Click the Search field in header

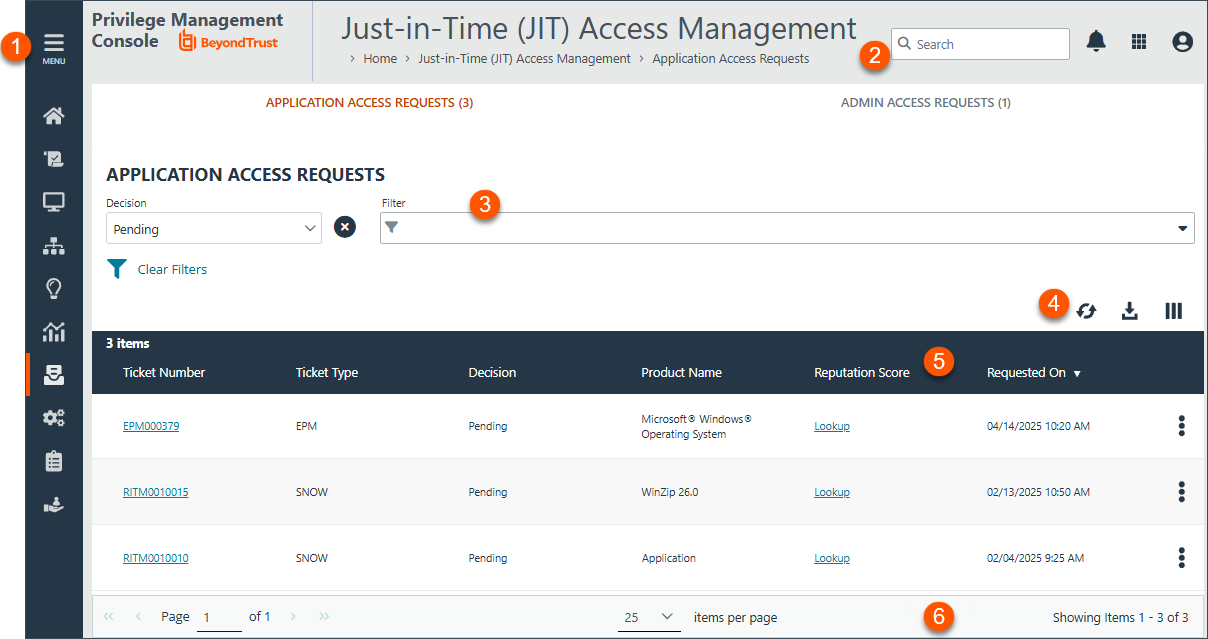(980, 44)
